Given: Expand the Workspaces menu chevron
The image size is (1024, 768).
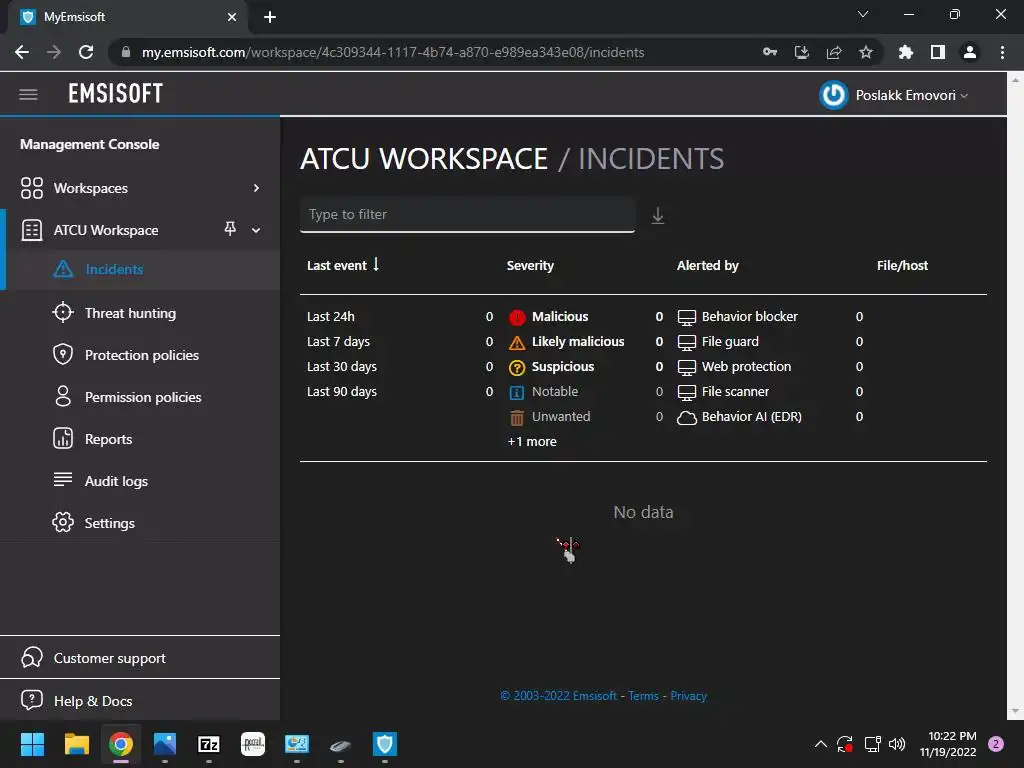Looking at the screenshot, I should [x=256, y=188].
